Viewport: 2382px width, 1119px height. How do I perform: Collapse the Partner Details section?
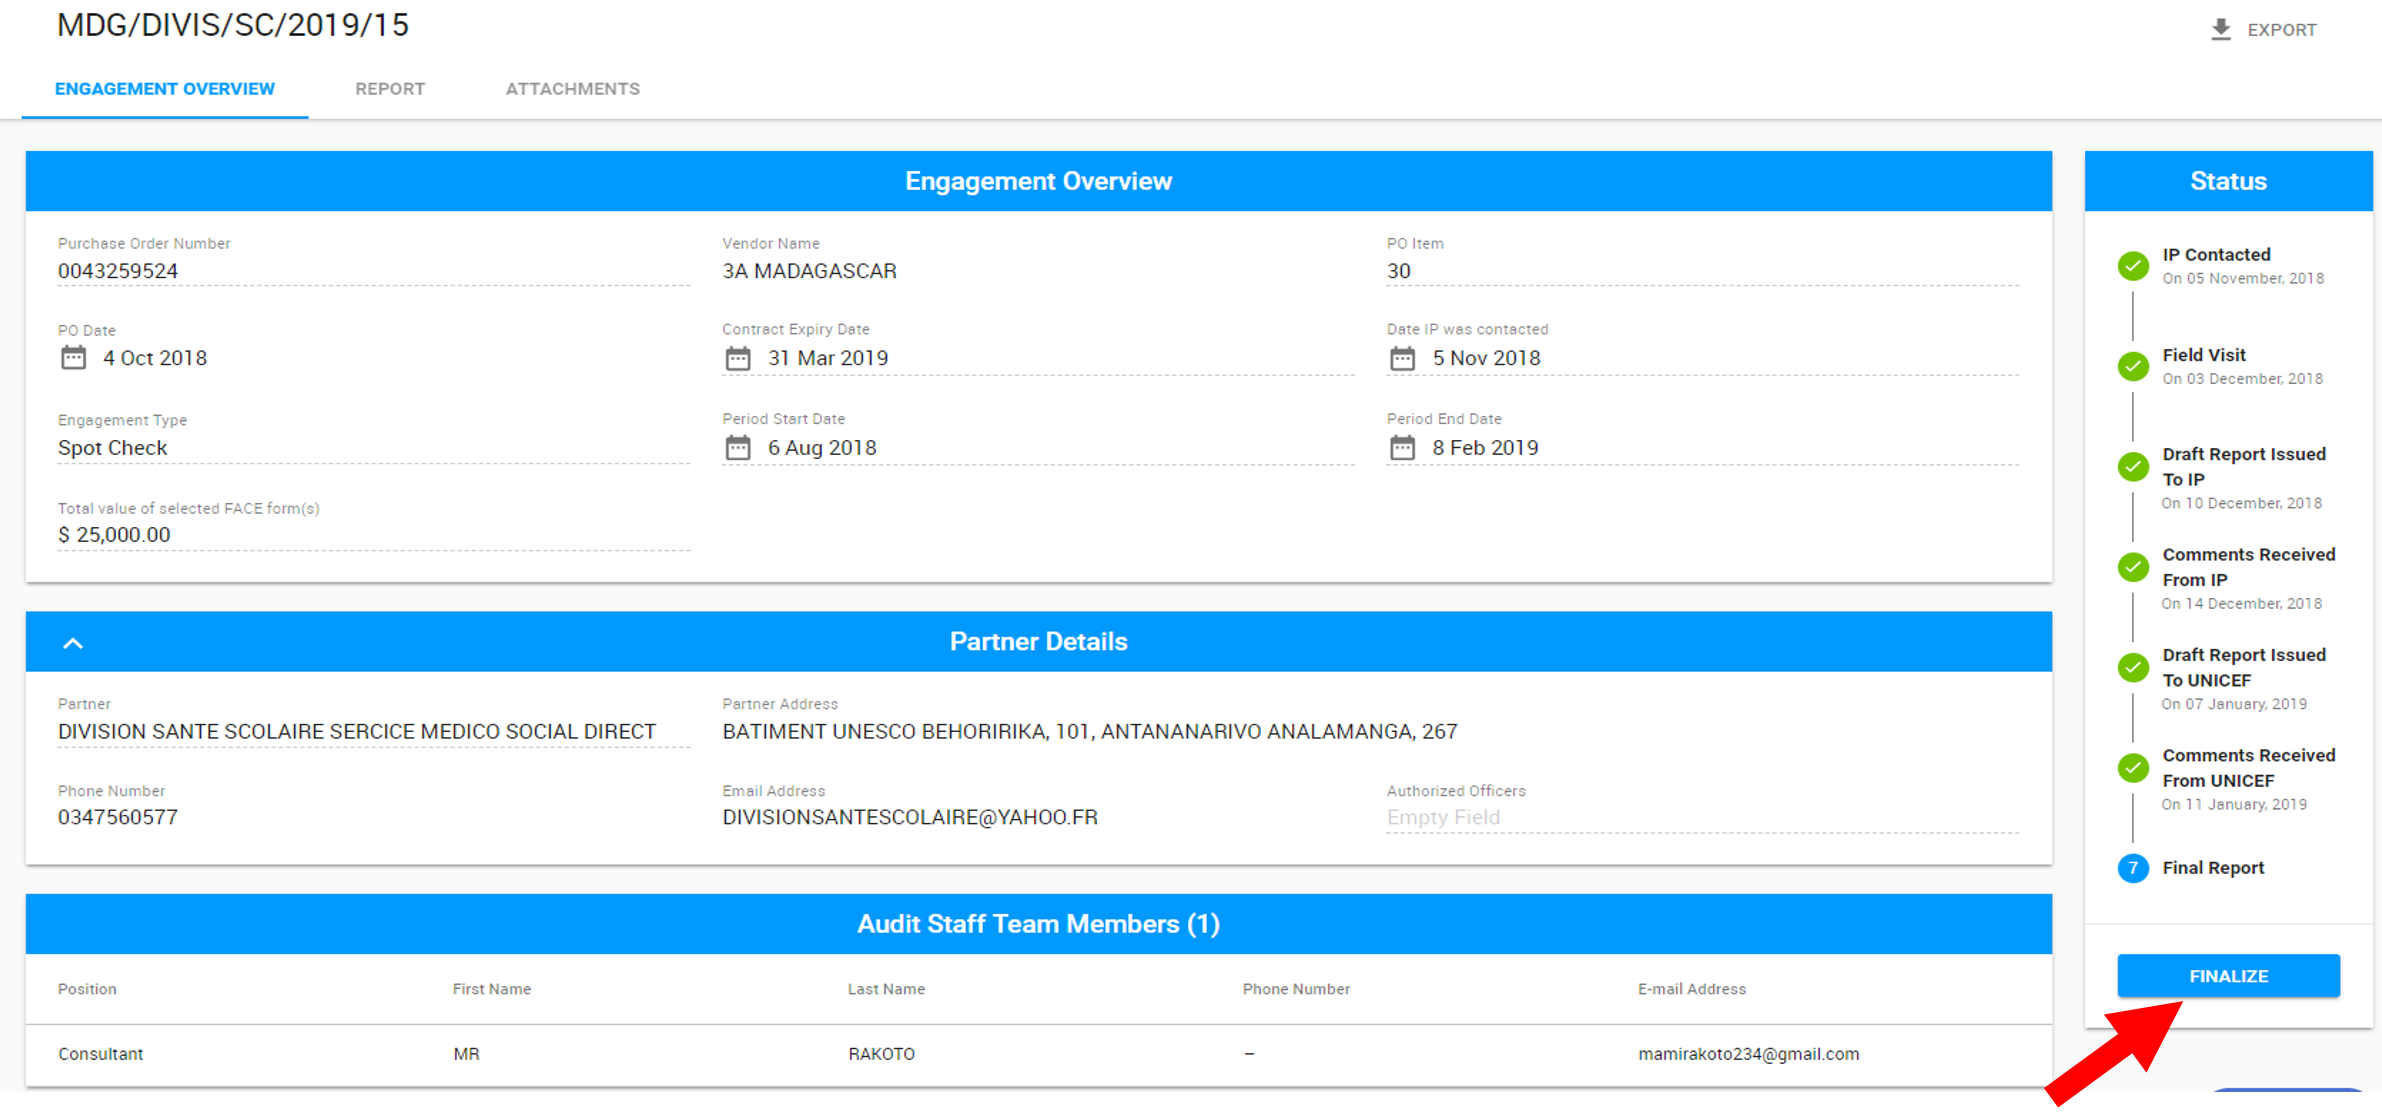[73, 641]
